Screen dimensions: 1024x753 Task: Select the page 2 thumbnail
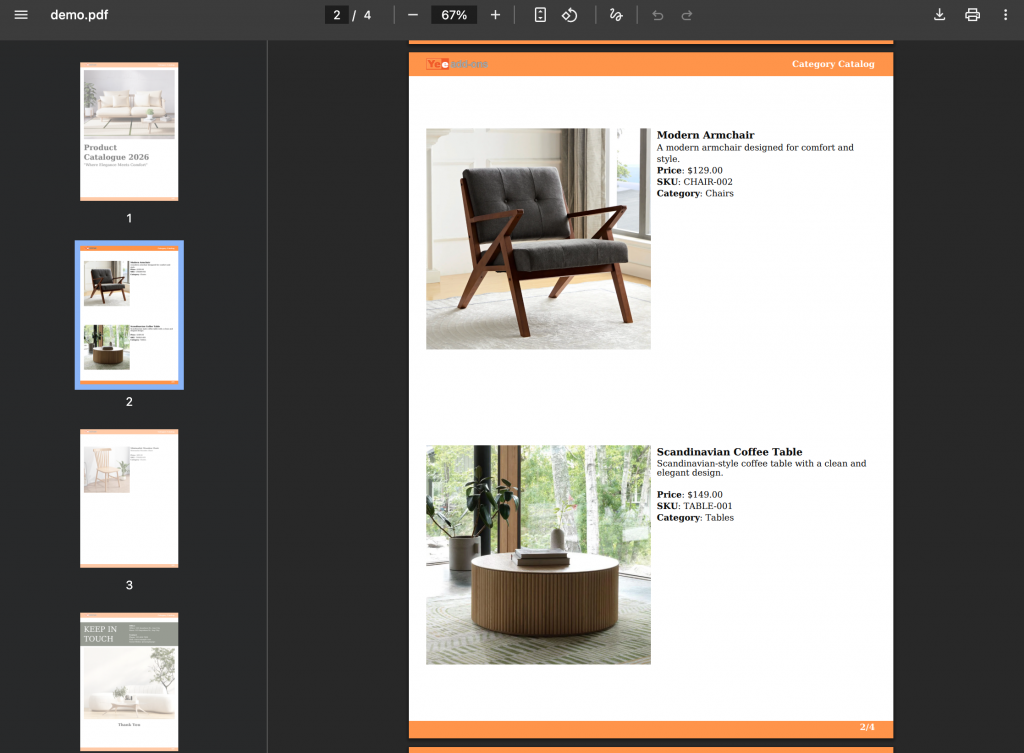click(x=129, y=314)
